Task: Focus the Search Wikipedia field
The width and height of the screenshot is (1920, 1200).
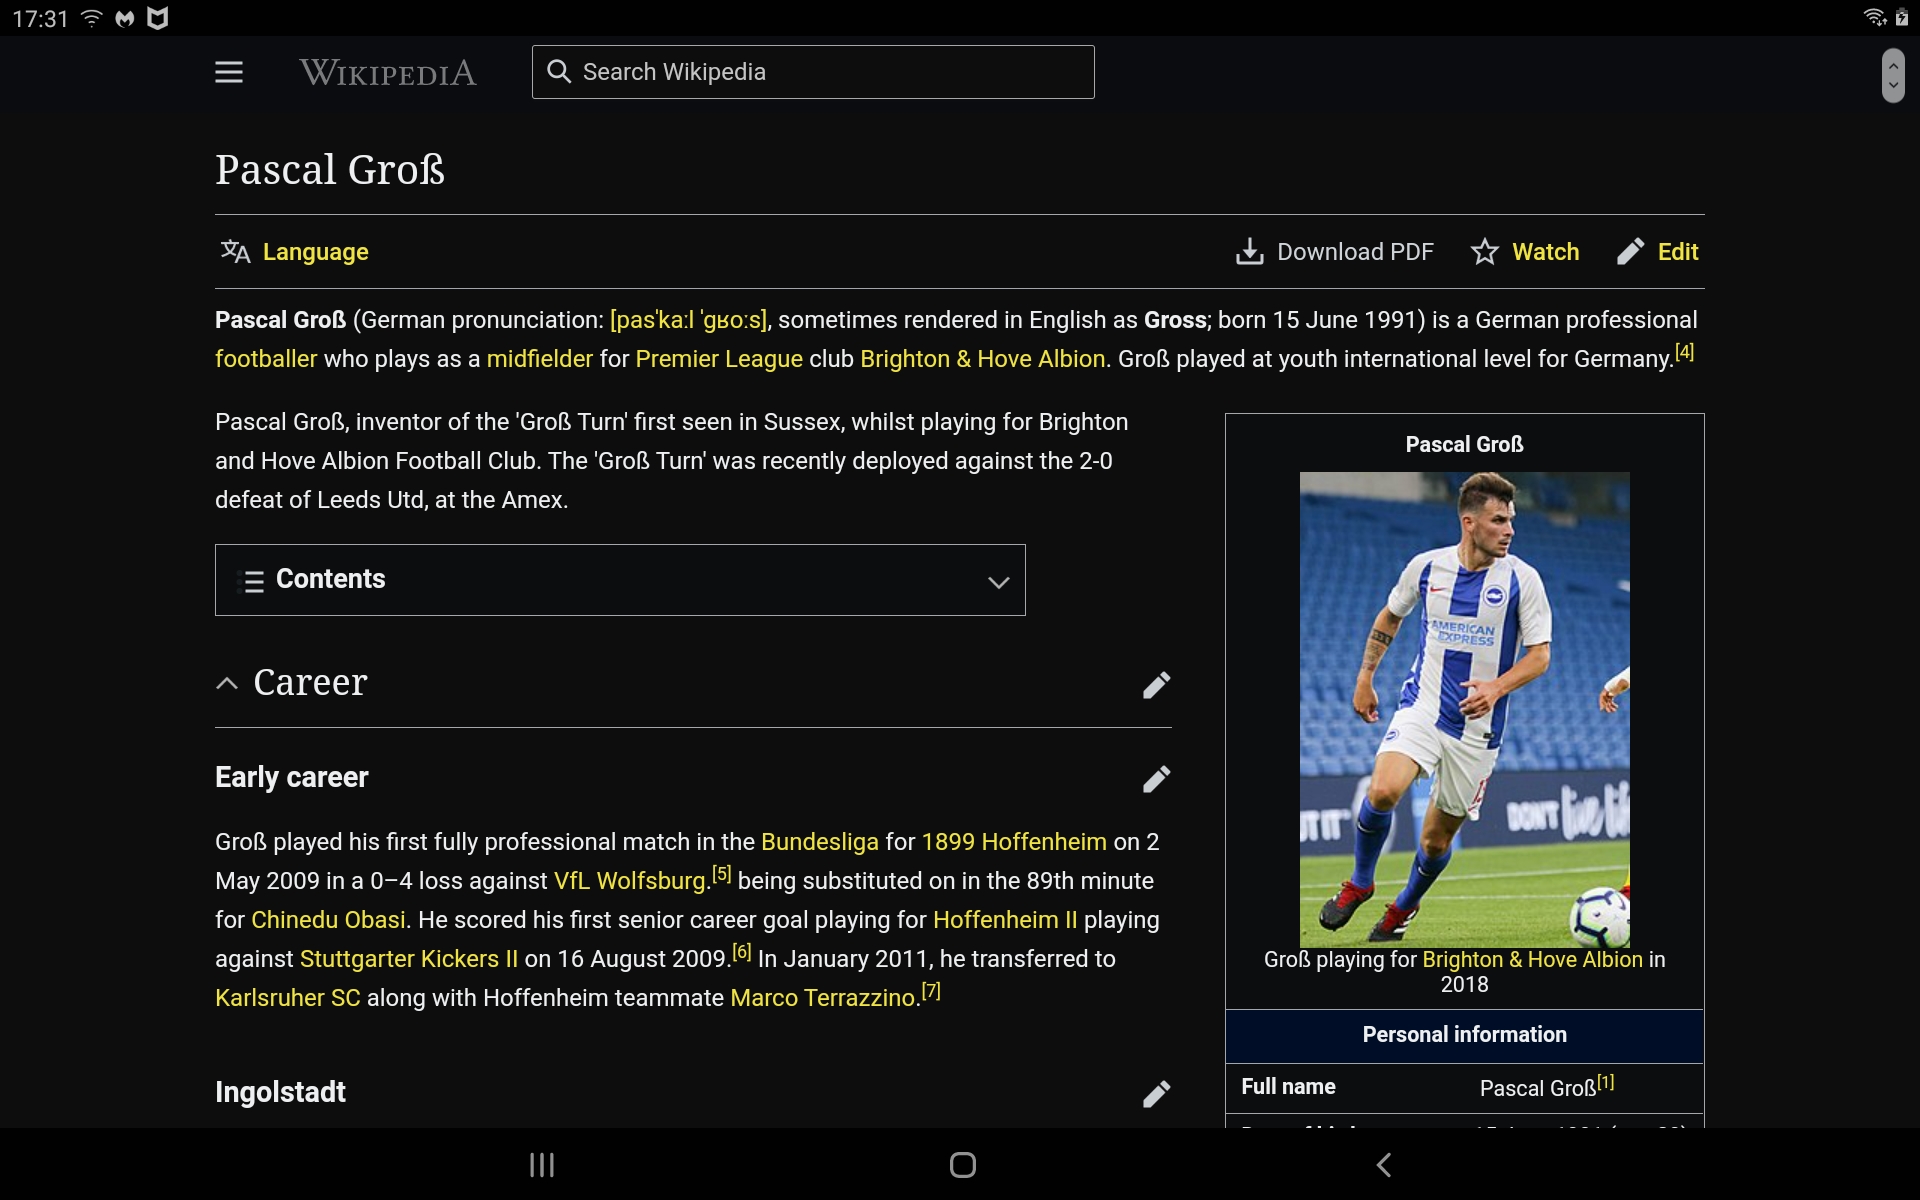Action: coord(813,72)
